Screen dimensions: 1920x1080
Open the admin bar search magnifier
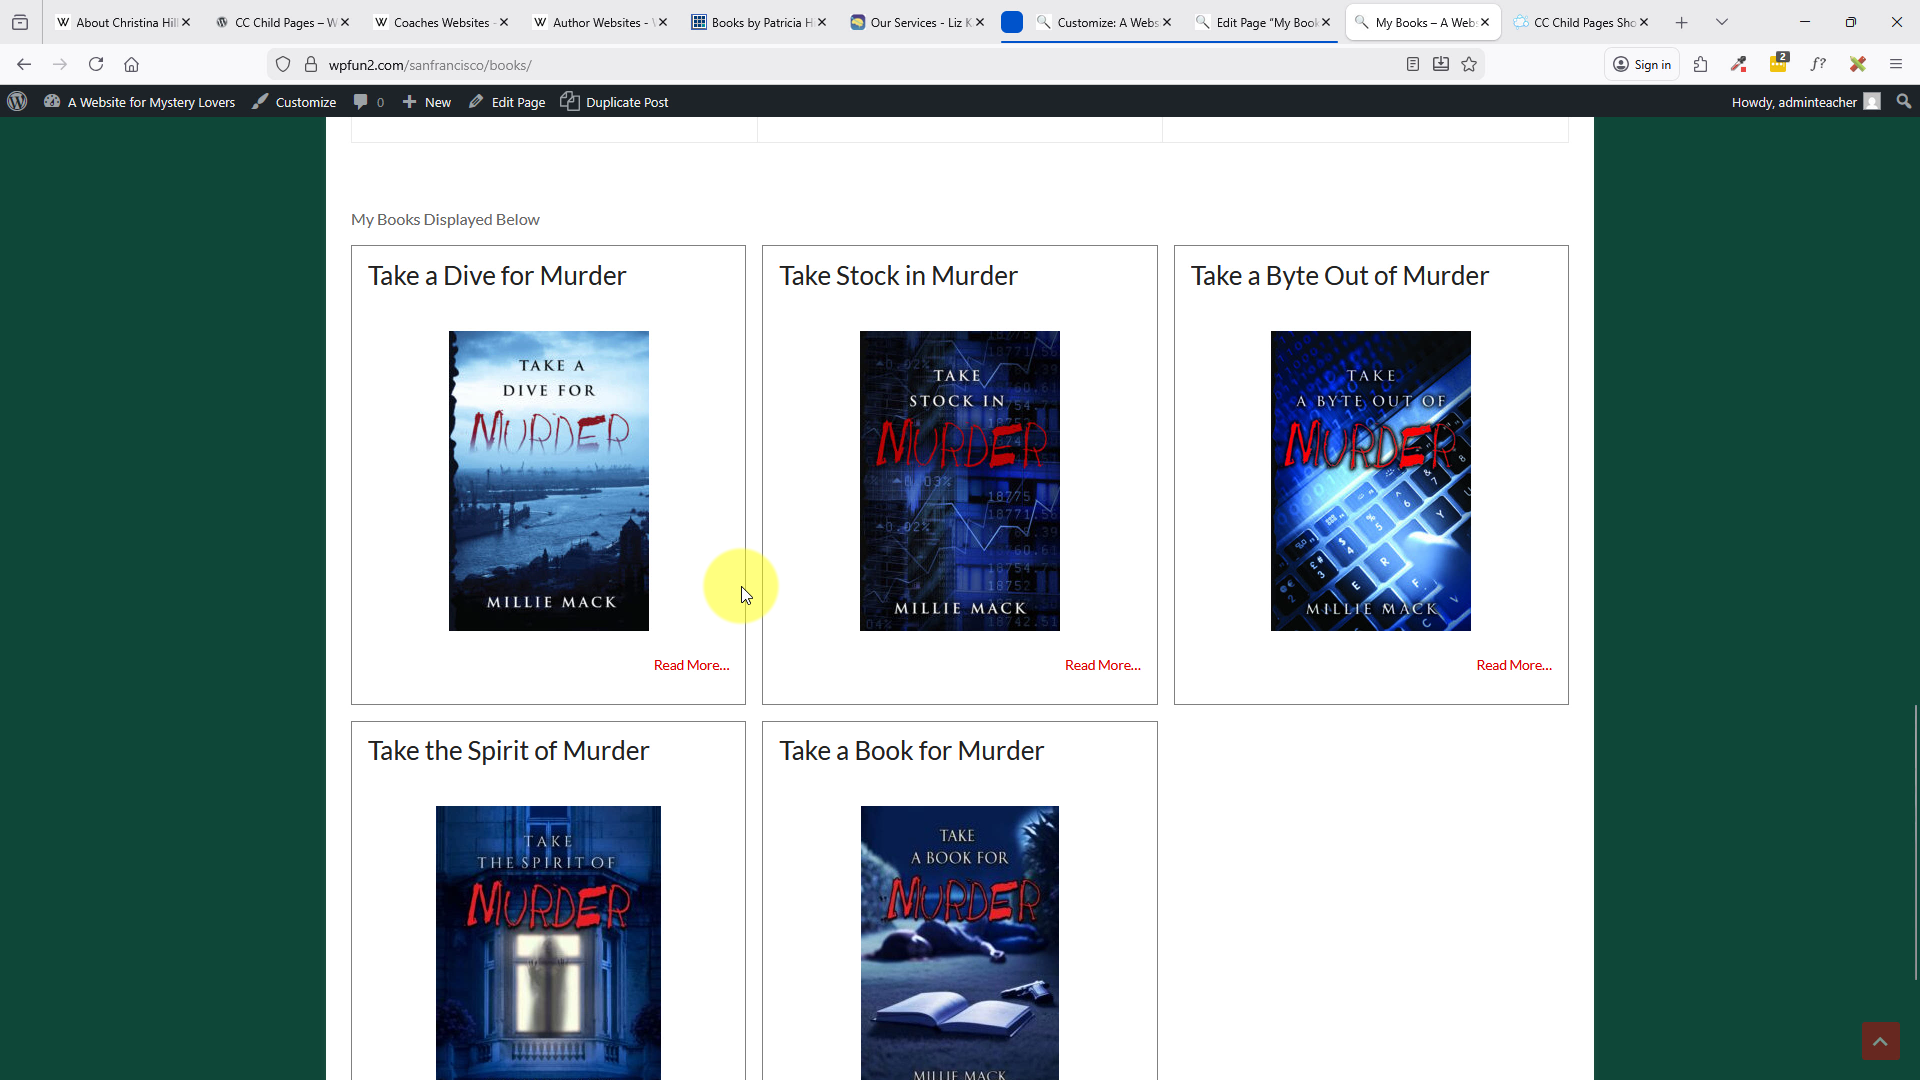(1903, 102)
